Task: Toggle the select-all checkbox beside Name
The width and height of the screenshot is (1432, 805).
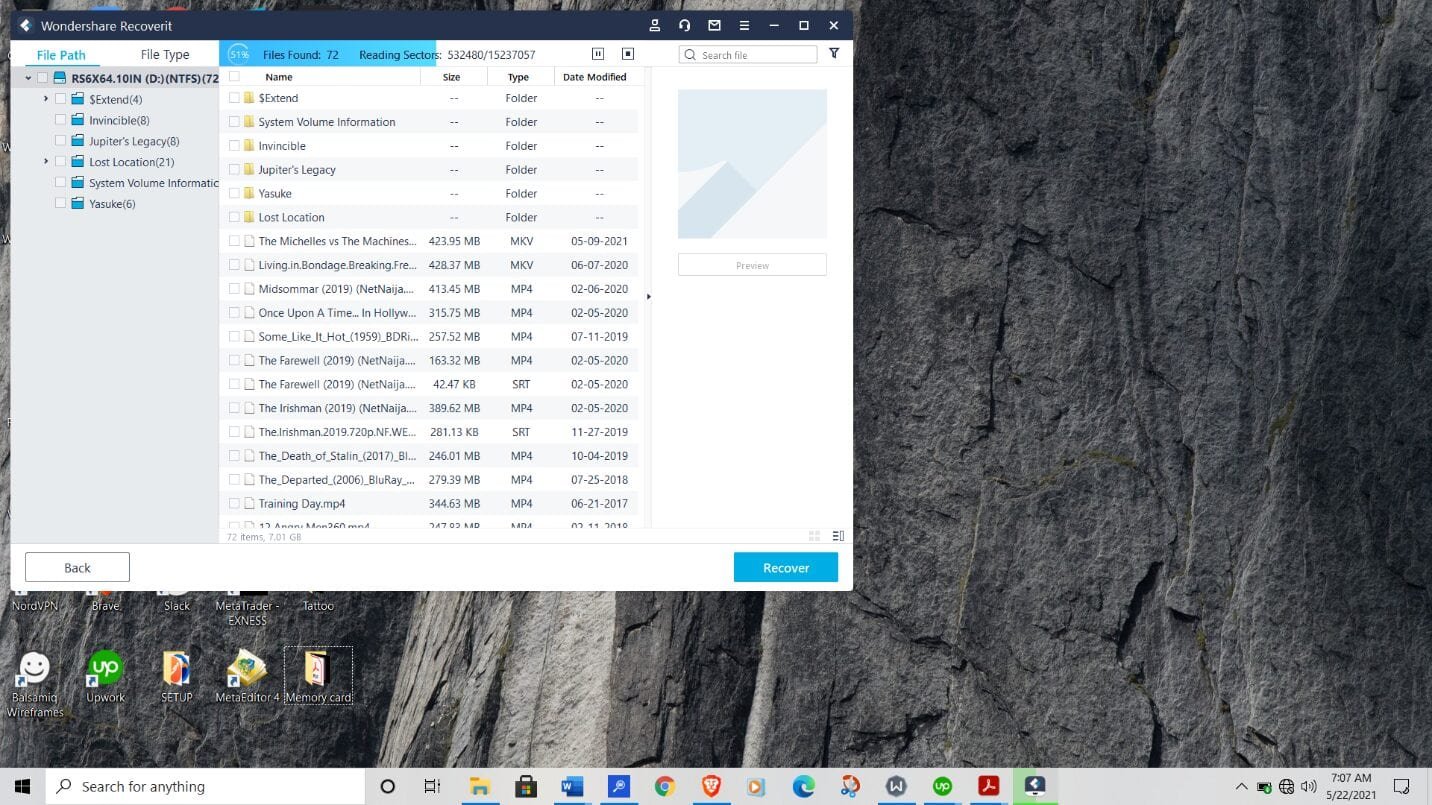Action: tap(234, 77)
